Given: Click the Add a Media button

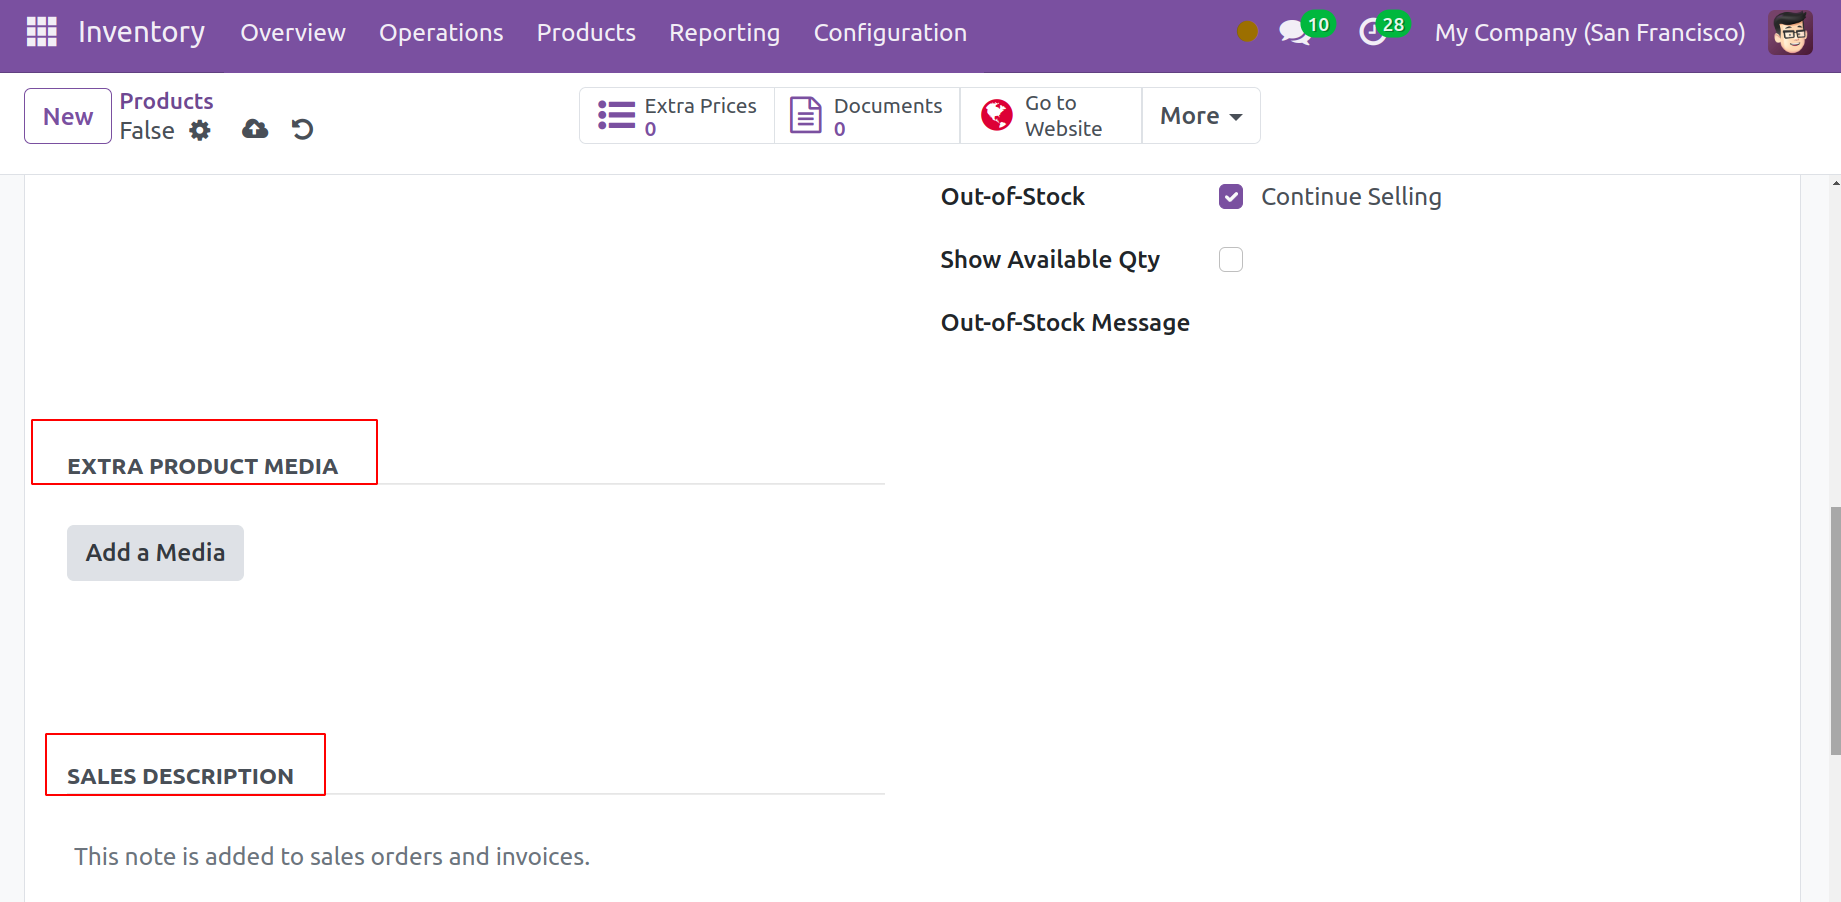Looking at the screenshot, I should pyautogui.click(x=155, y=553).
